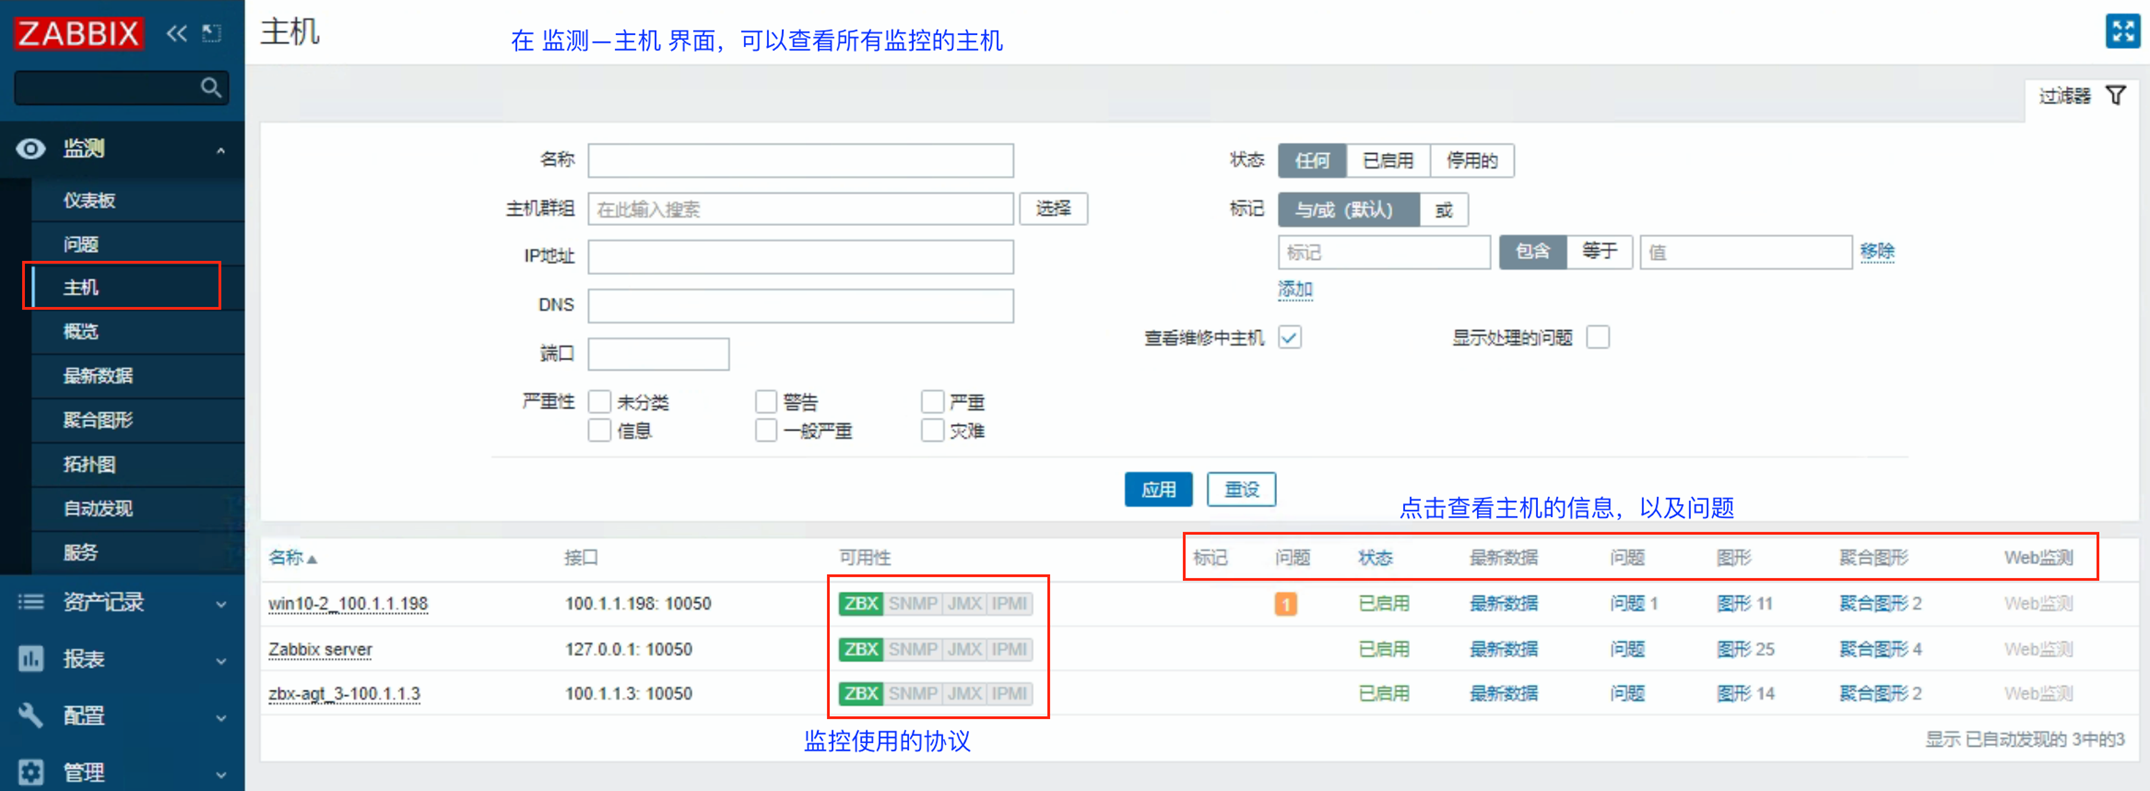Open 拓扑图 in sidebar

[x=90, y=464]
